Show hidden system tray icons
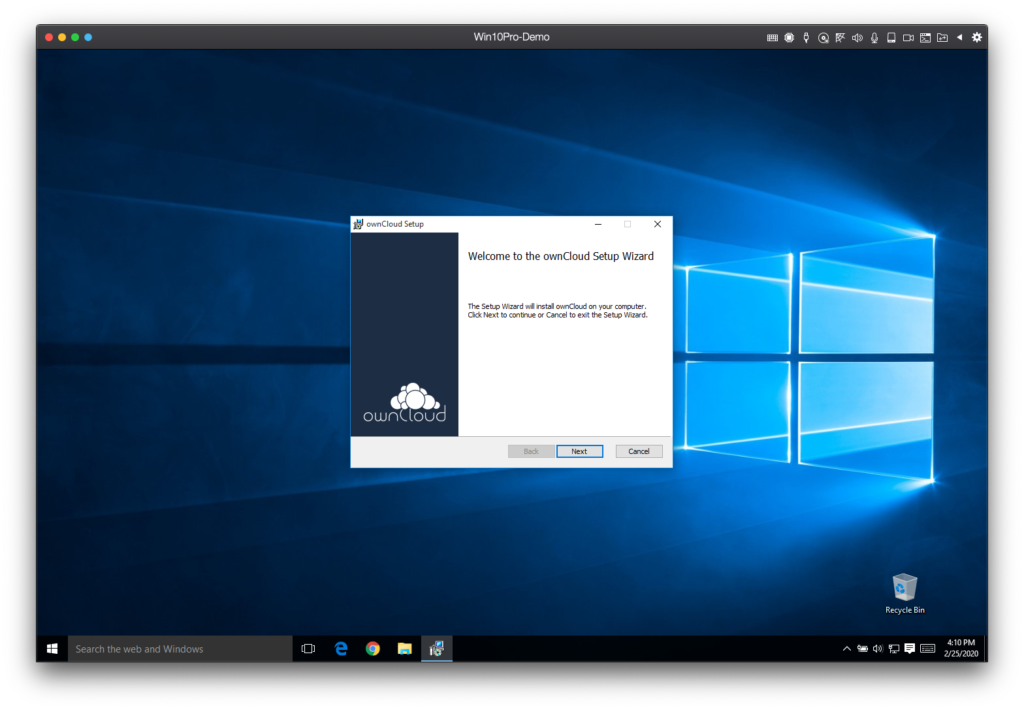This screenshot has width=1024, height=710. tap(846, 649)
